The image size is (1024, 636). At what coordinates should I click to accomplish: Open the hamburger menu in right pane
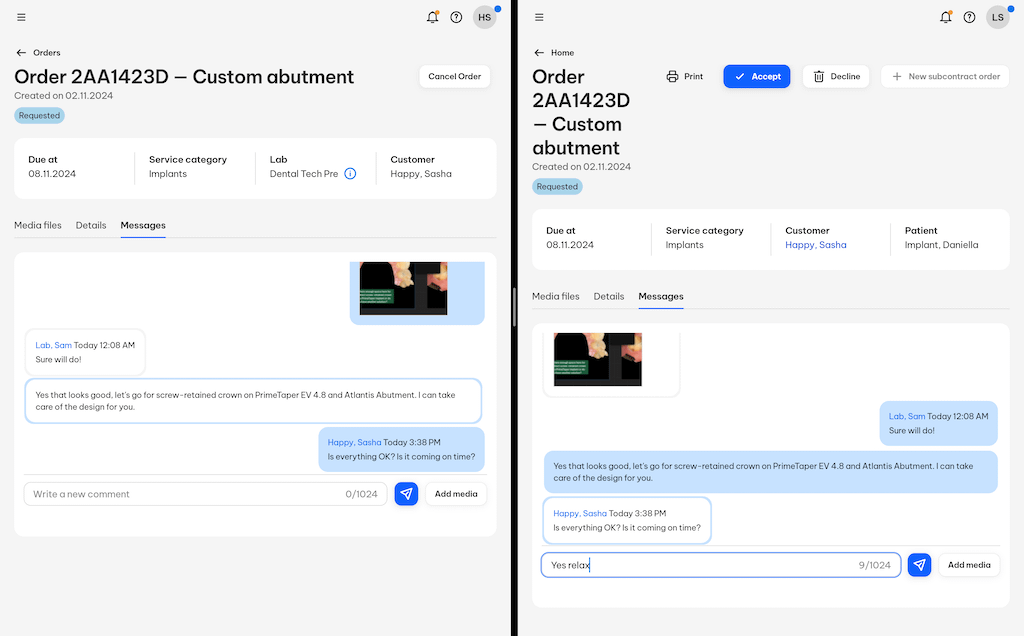pyautogui.click(x=539, y=17)
